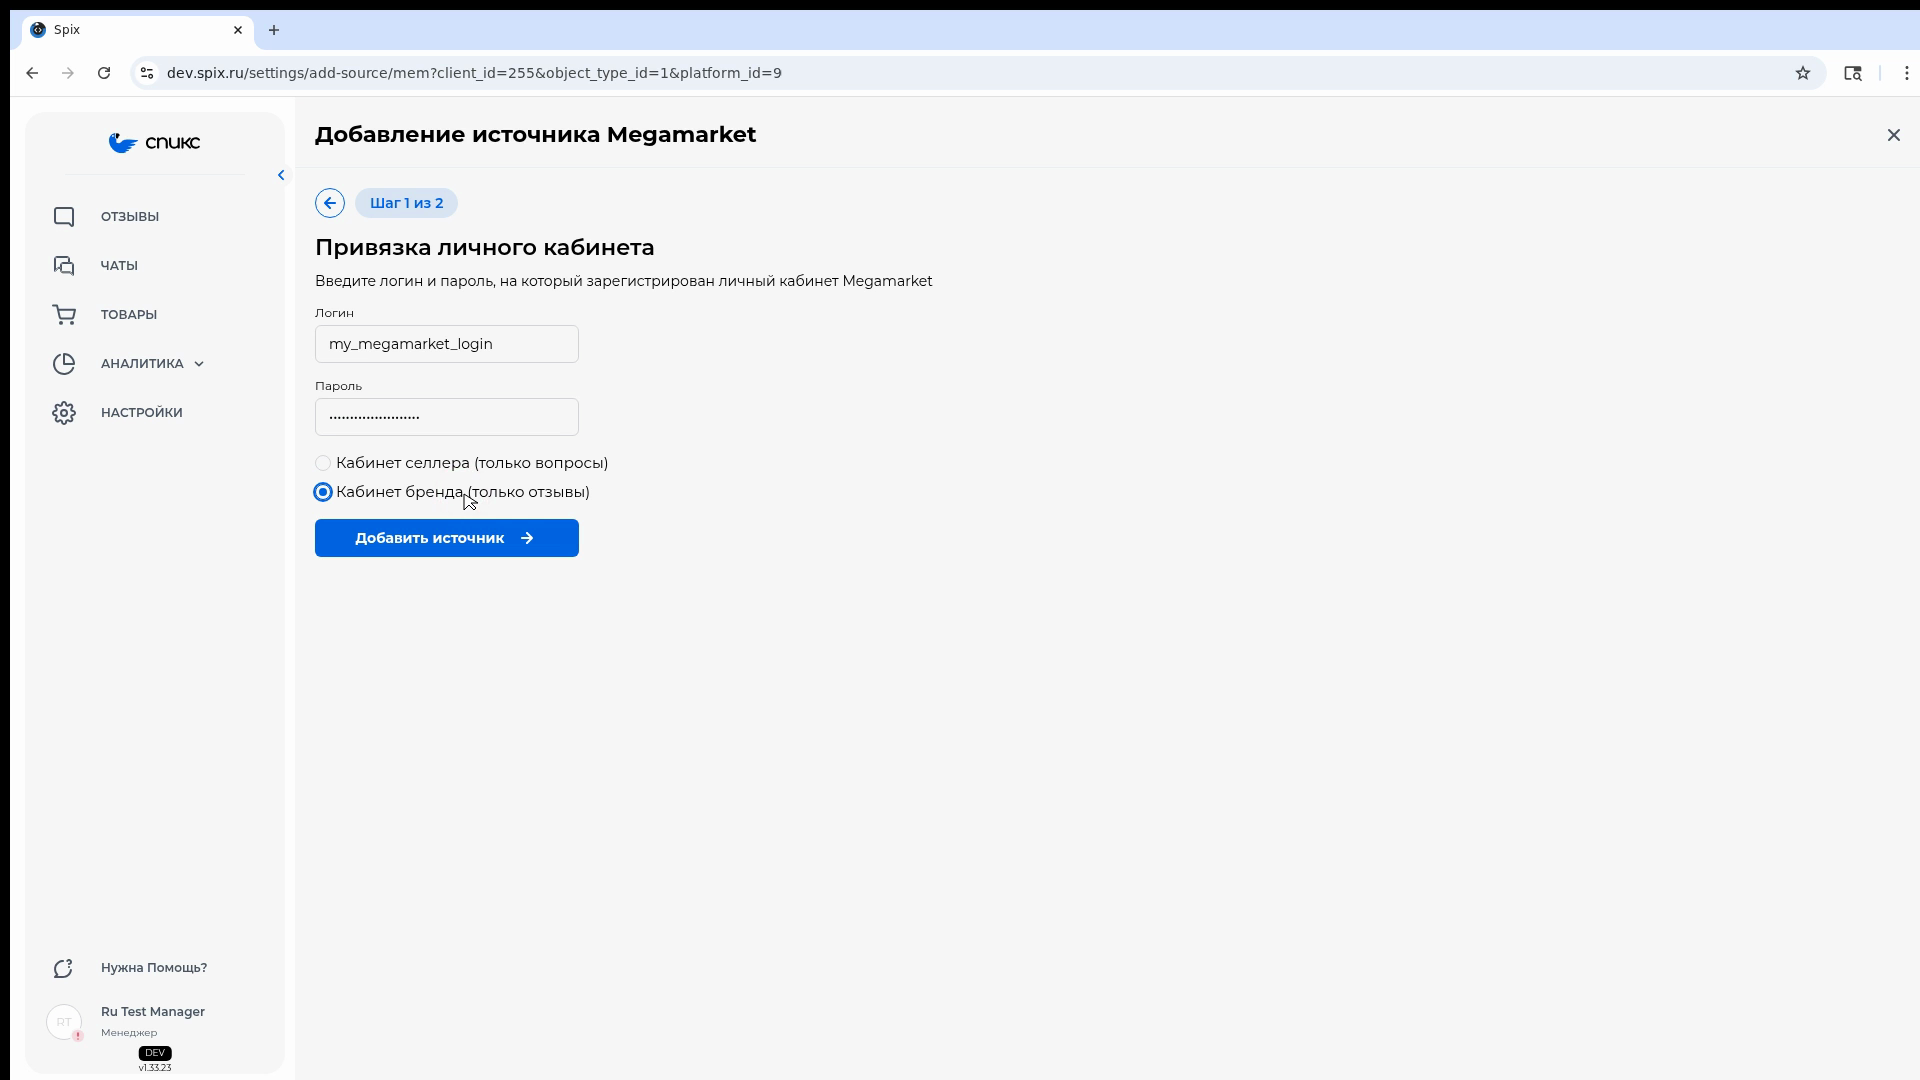Open the Товары section
This screenshot has width=1920, height=1080.
pyautogui.click(x=129, y=315)
